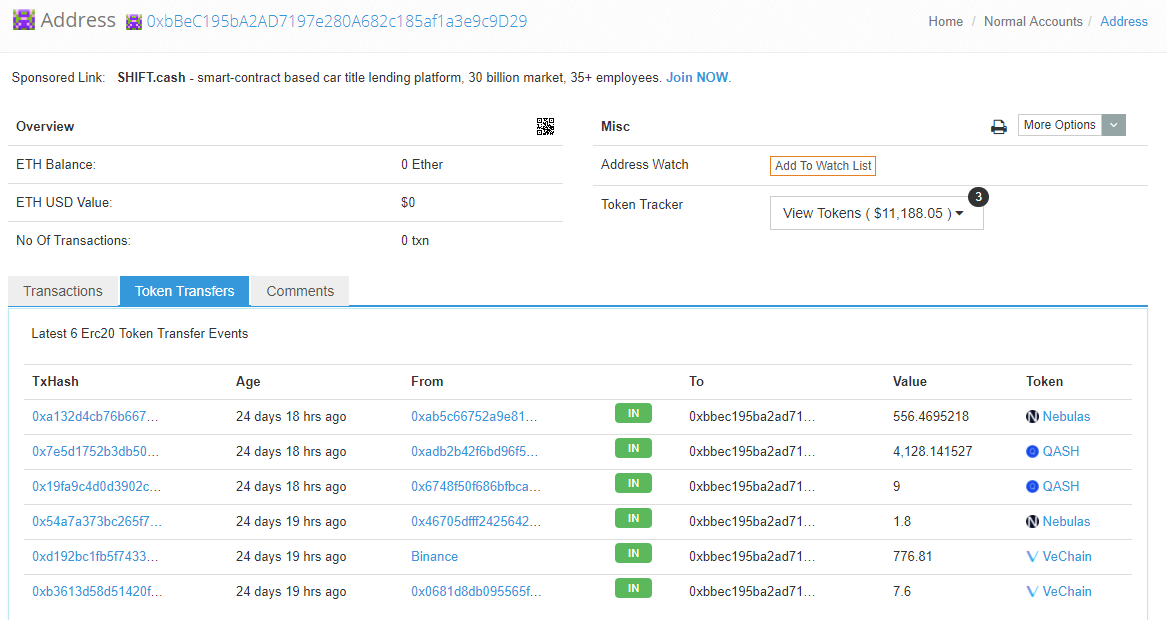Click the value 776.81
Screen dimensions: 1167x620
click(912, 557)
